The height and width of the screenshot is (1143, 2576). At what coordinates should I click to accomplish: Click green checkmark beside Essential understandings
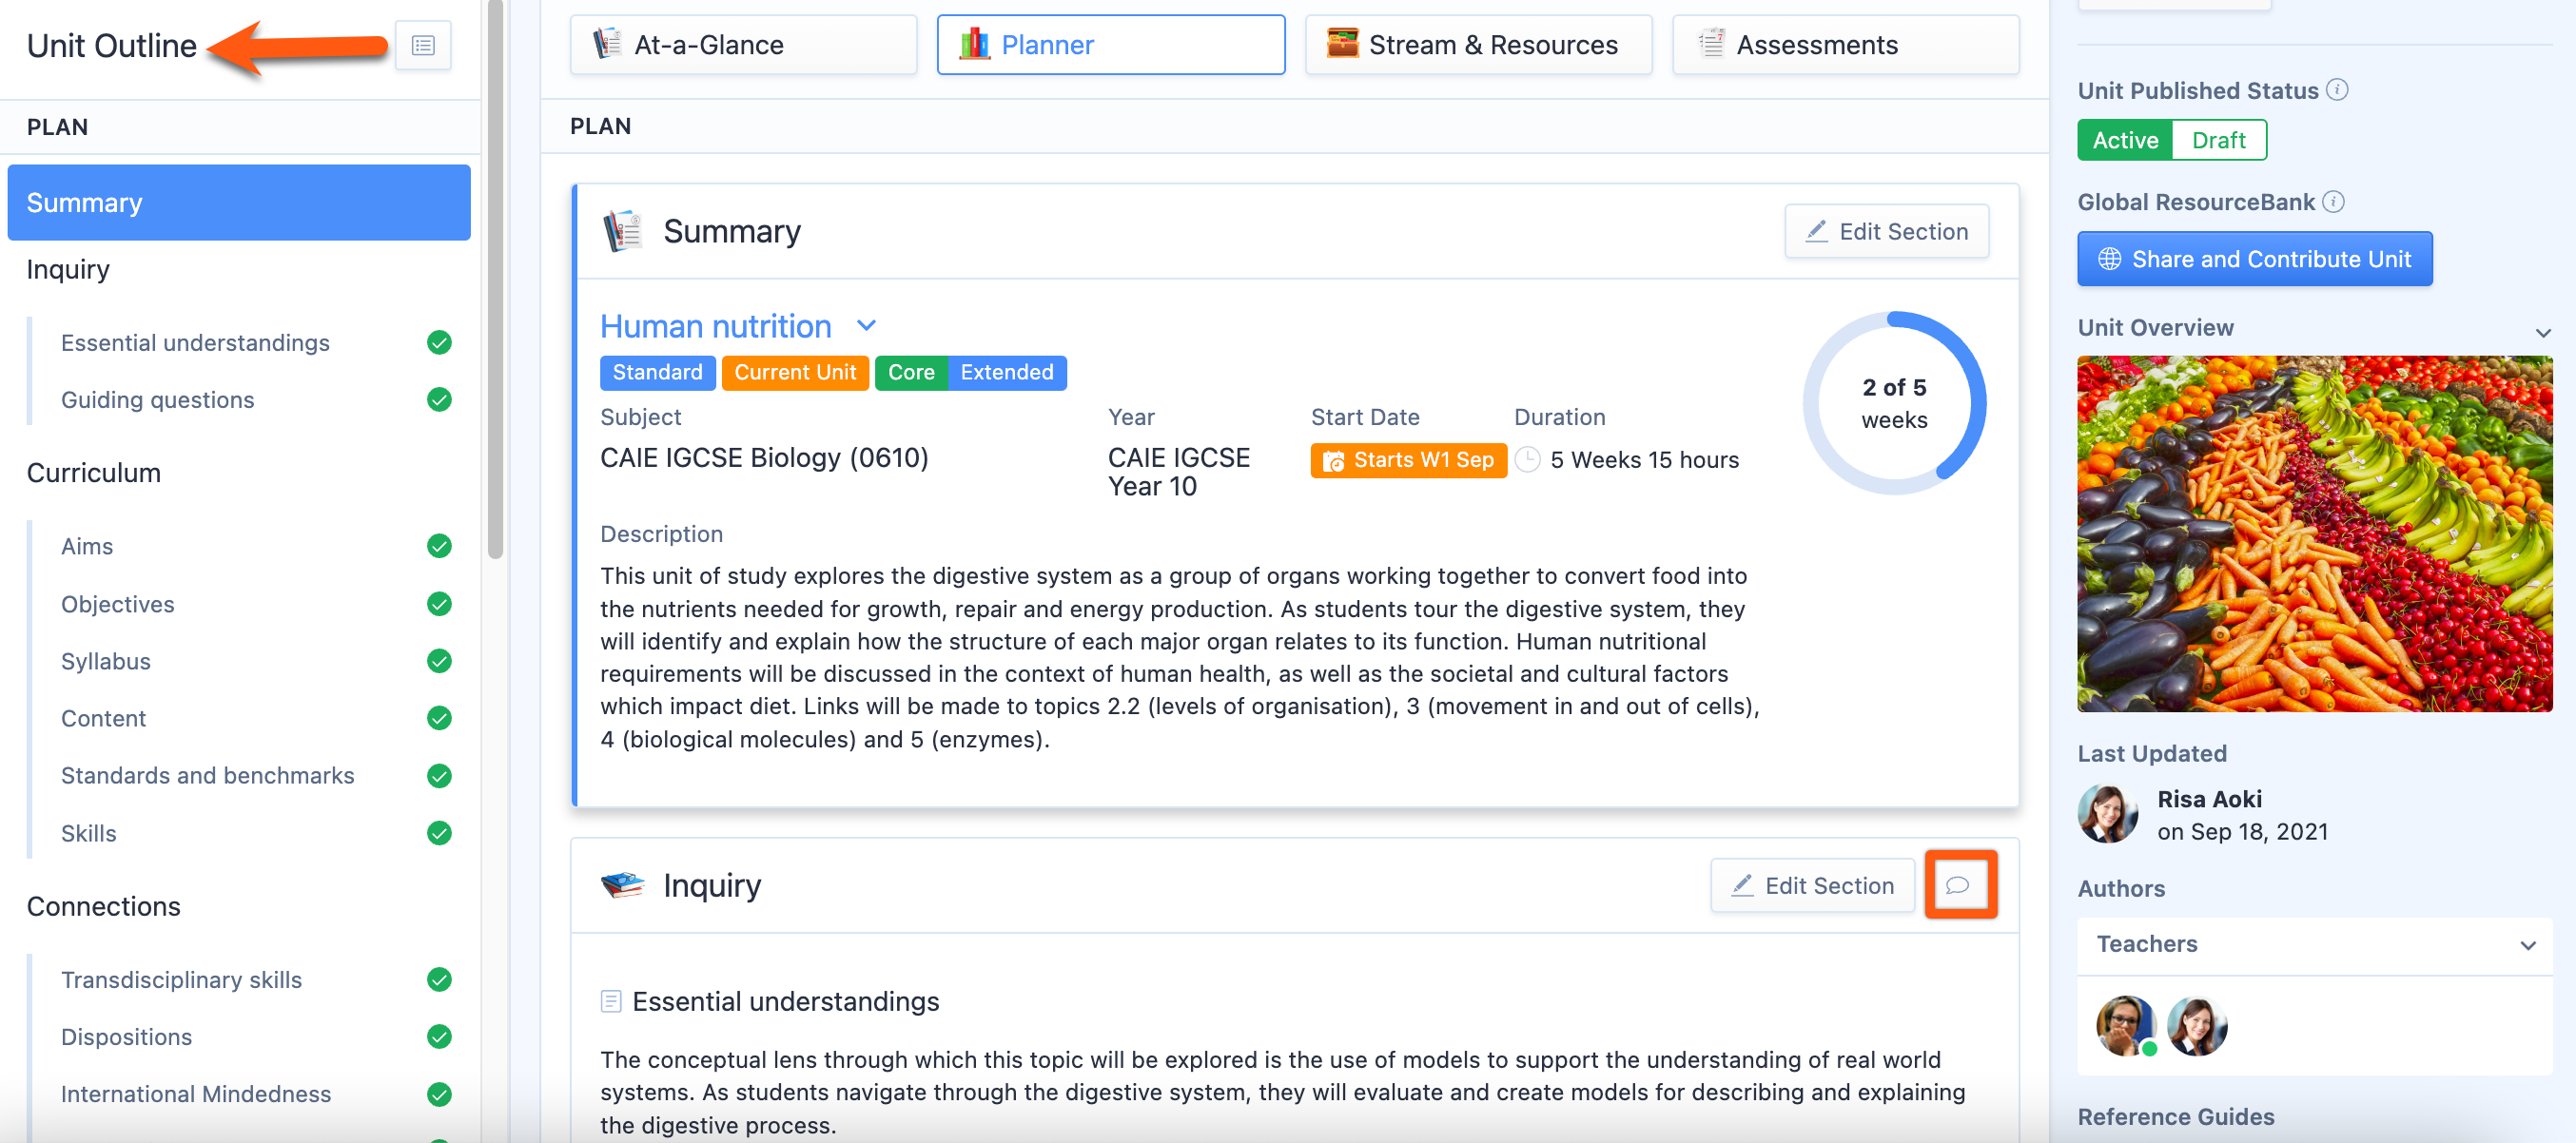click(x=439, y=343)
